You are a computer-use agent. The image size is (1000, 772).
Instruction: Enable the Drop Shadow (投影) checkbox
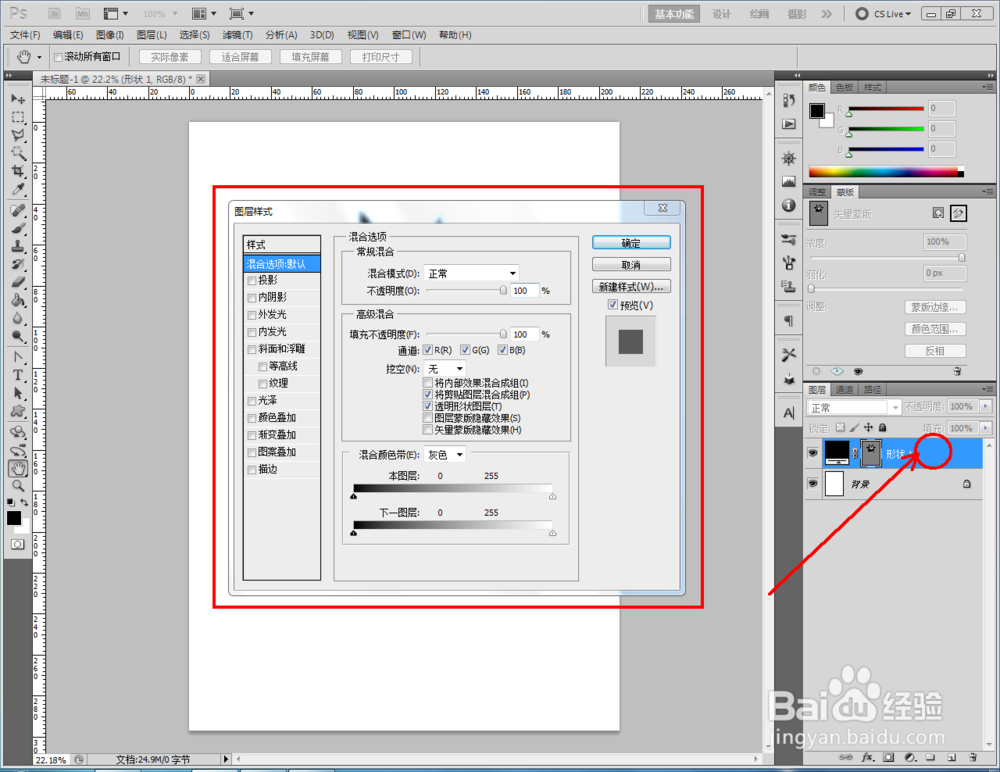coord(252,281)
